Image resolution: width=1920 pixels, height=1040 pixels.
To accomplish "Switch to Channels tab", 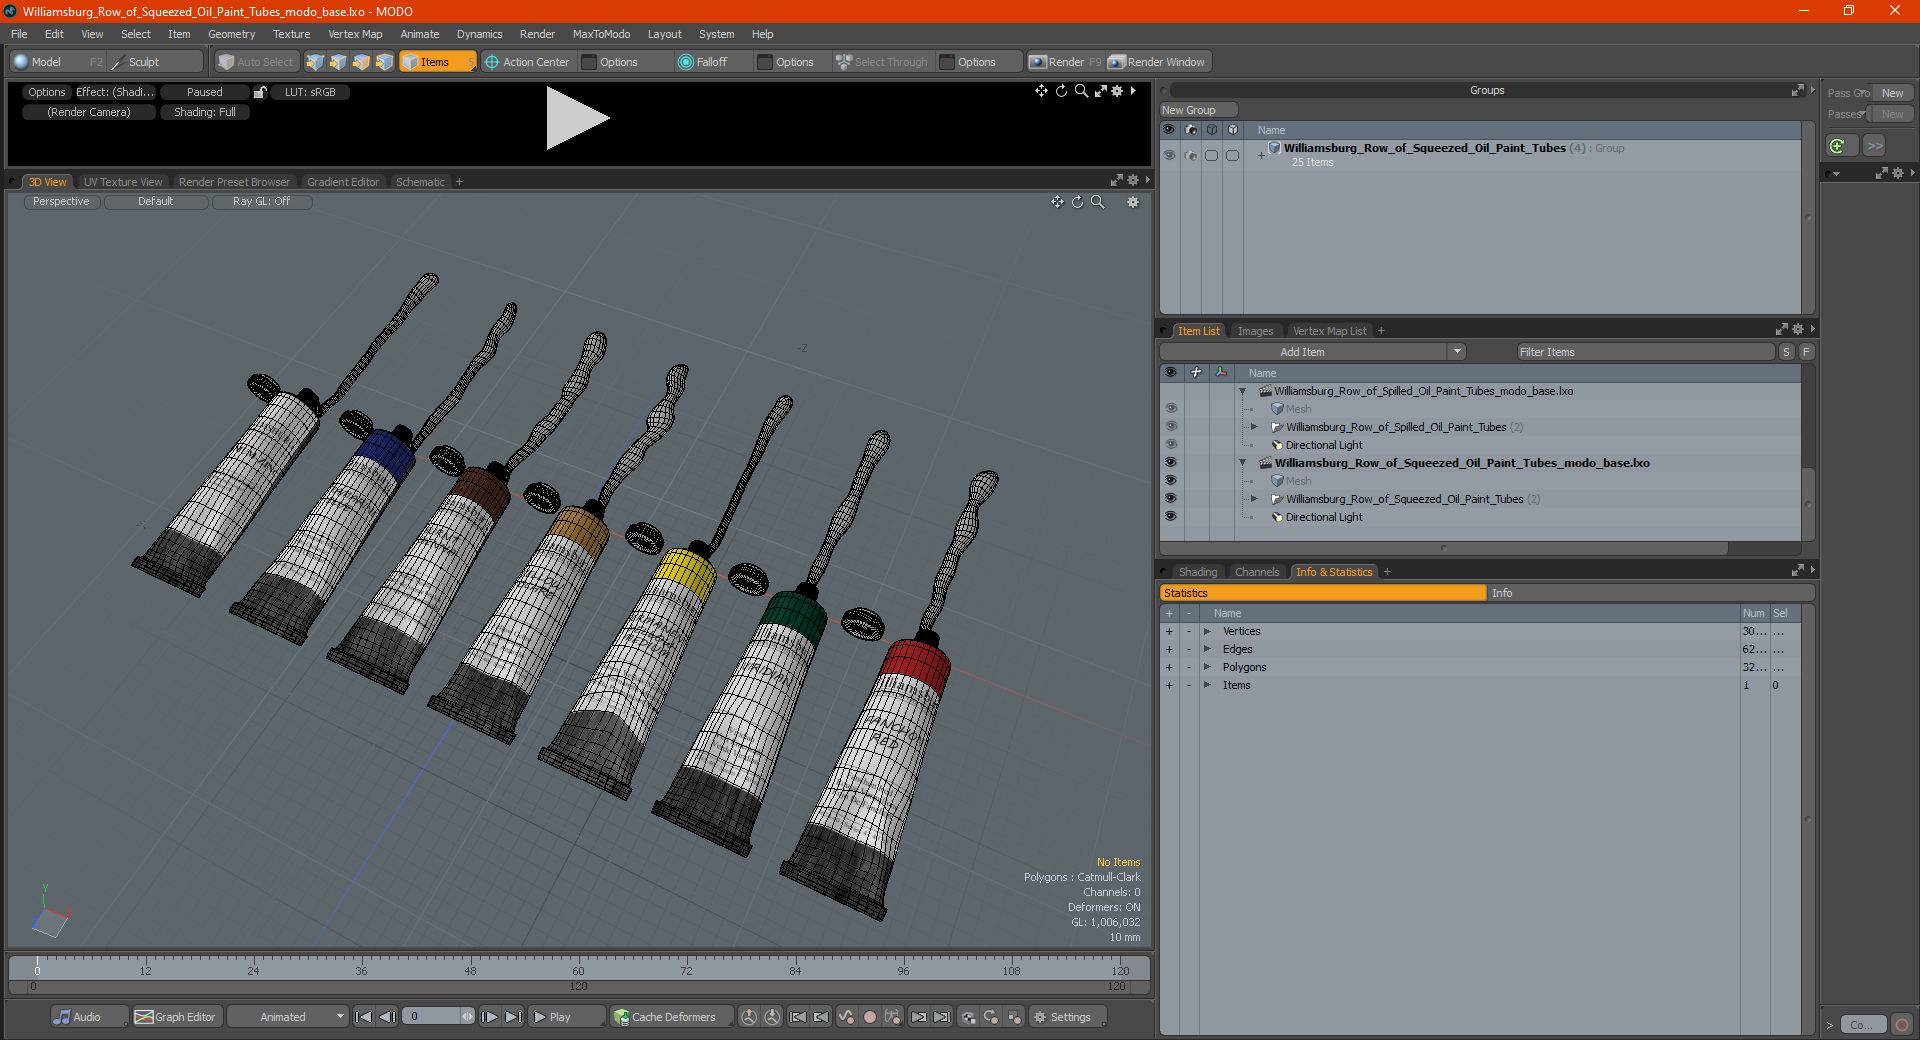I will click(x=1257, y=572).
